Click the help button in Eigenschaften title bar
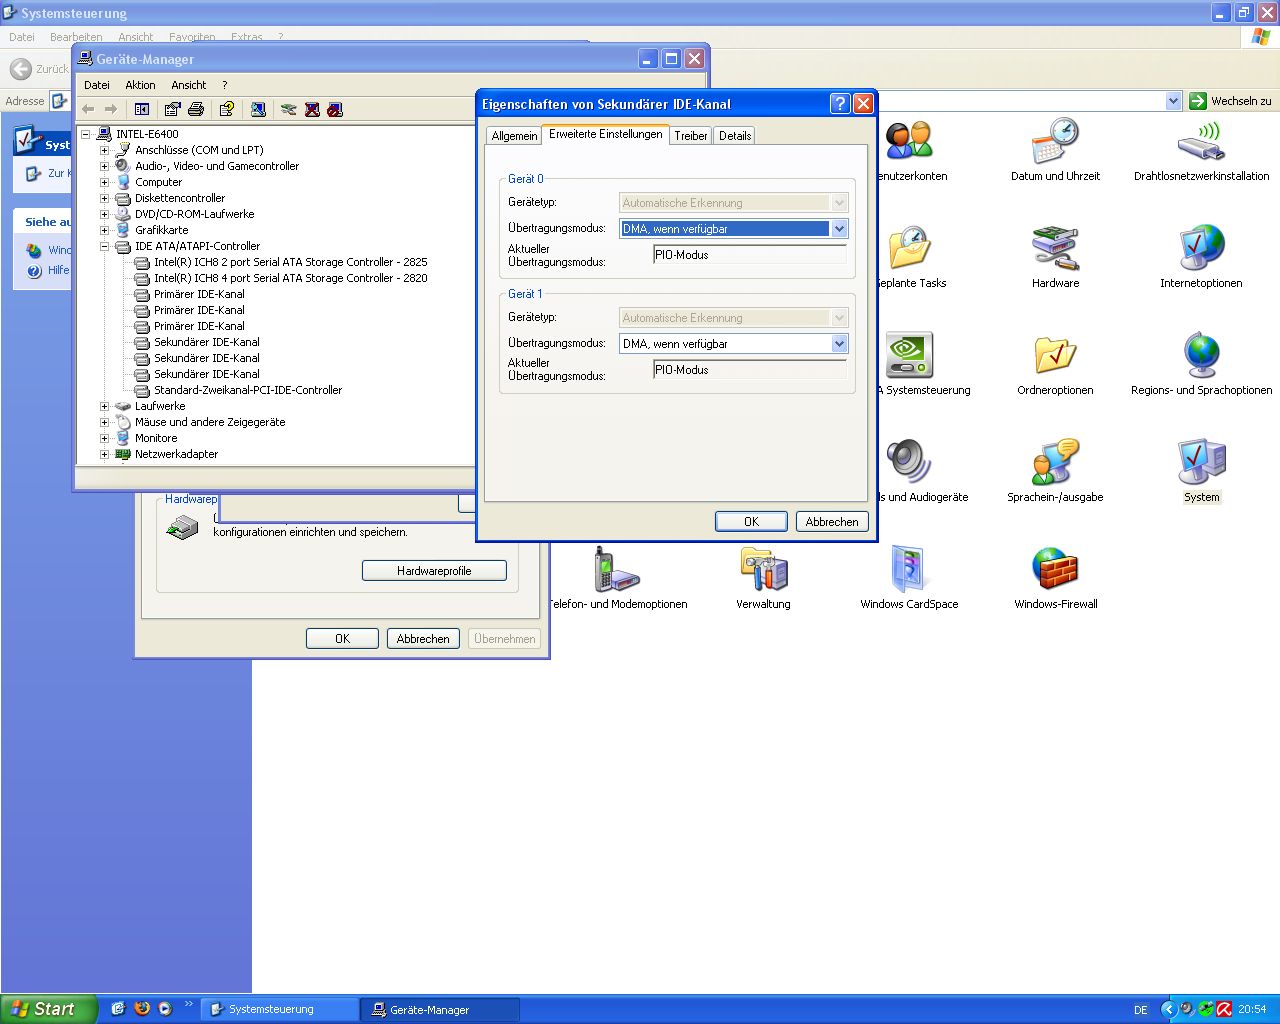 coord(840,103)
